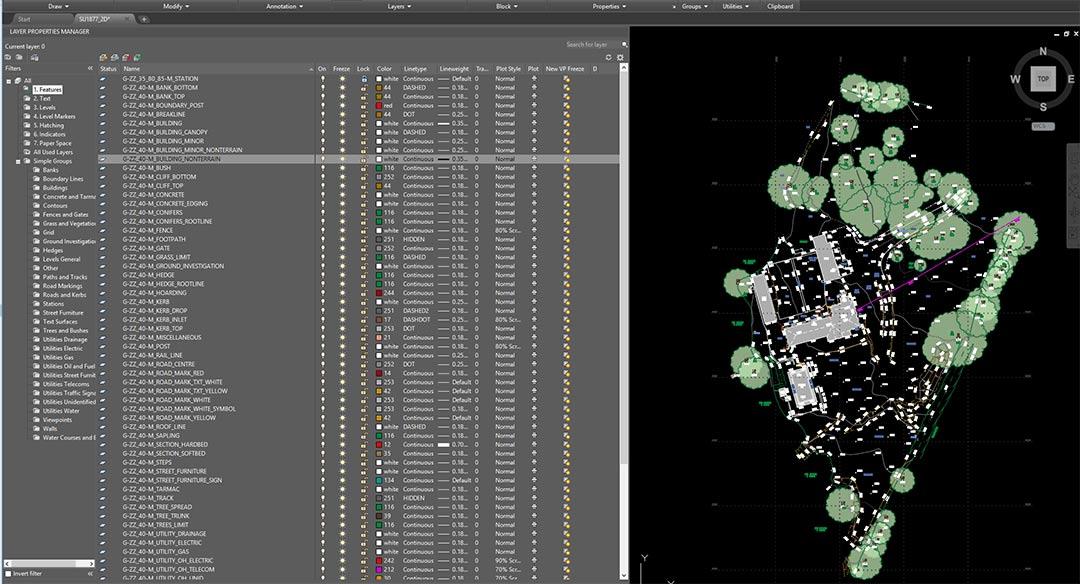Screen dimensions: 1080x584
Task: Click the N direction on the ViewCube compass
Action: click(x=1043, y=51)
